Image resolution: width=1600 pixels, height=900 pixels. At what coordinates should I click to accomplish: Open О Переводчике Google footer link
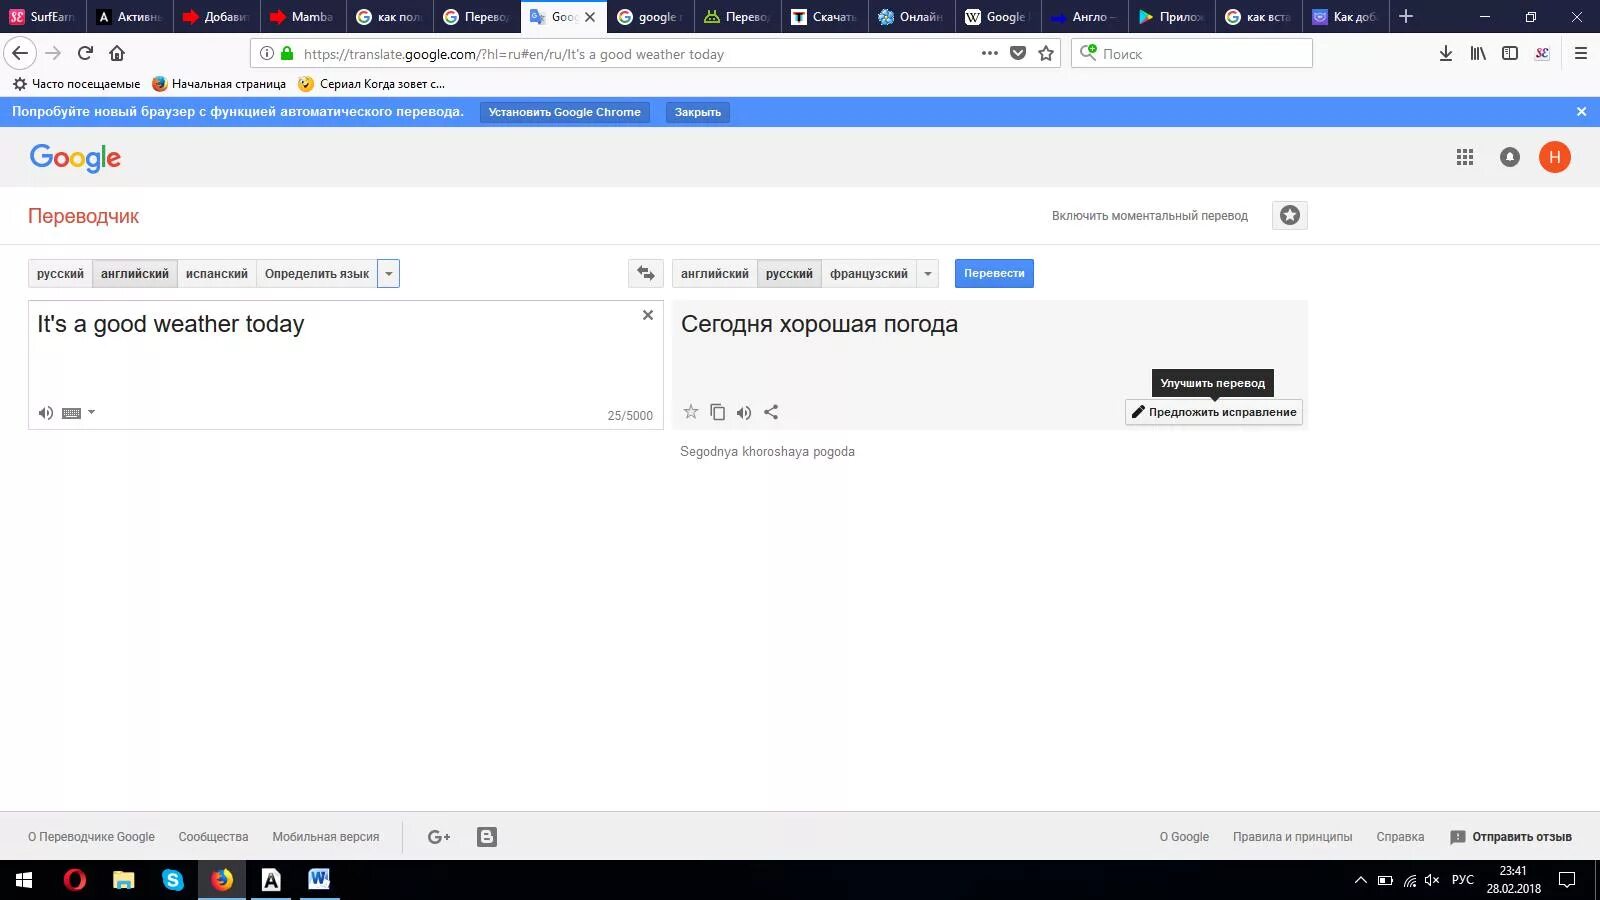(x=91, y=837)
